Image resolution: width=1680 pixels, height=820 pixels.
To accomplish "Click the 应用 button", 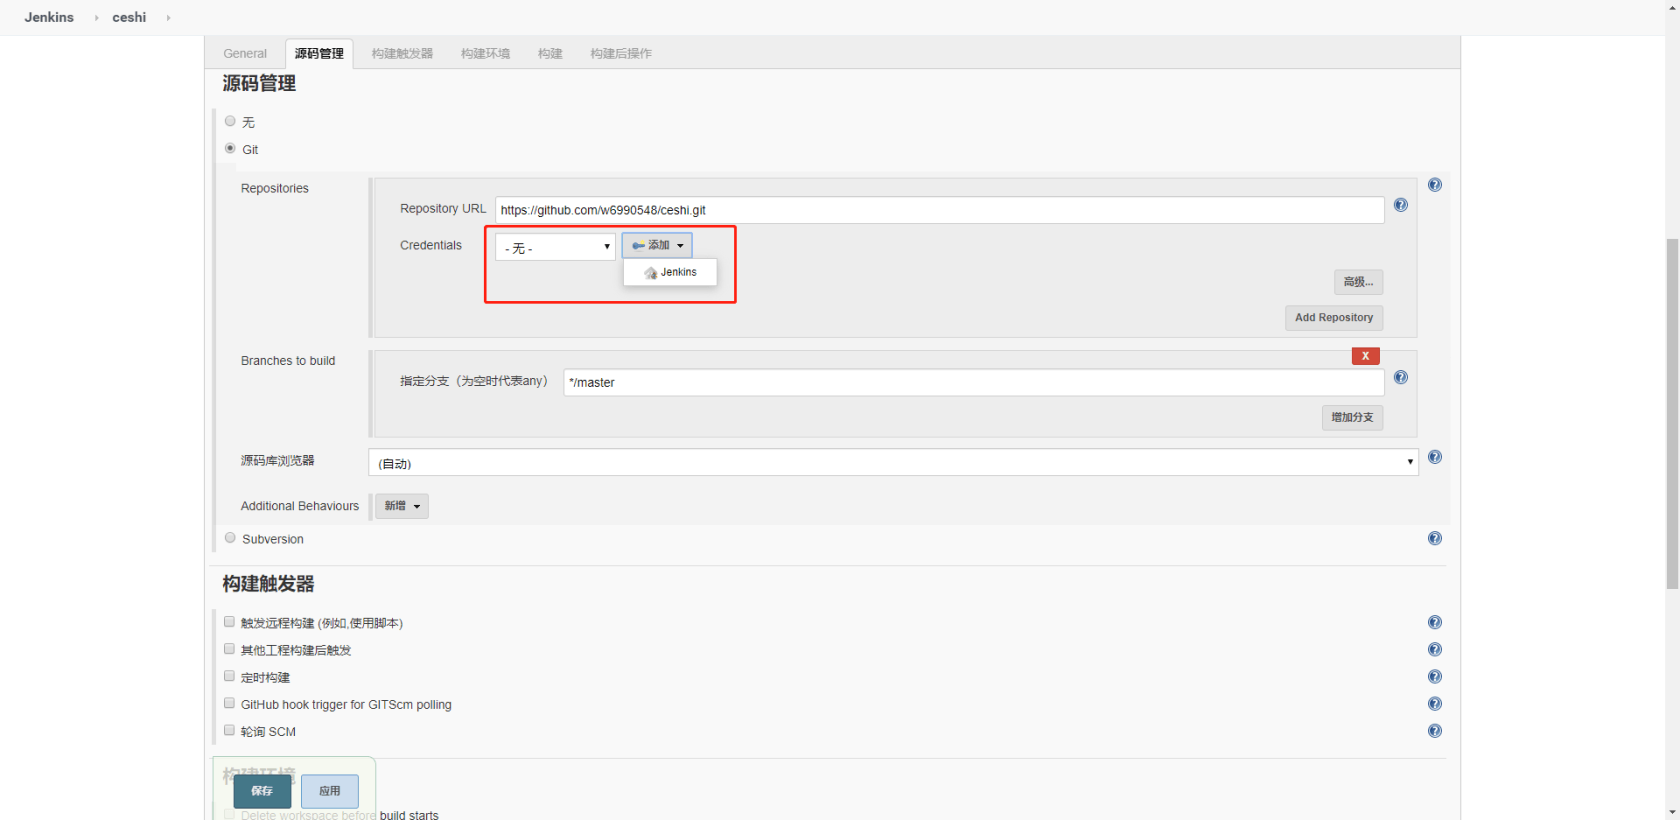I will click(x=330, y=791).
